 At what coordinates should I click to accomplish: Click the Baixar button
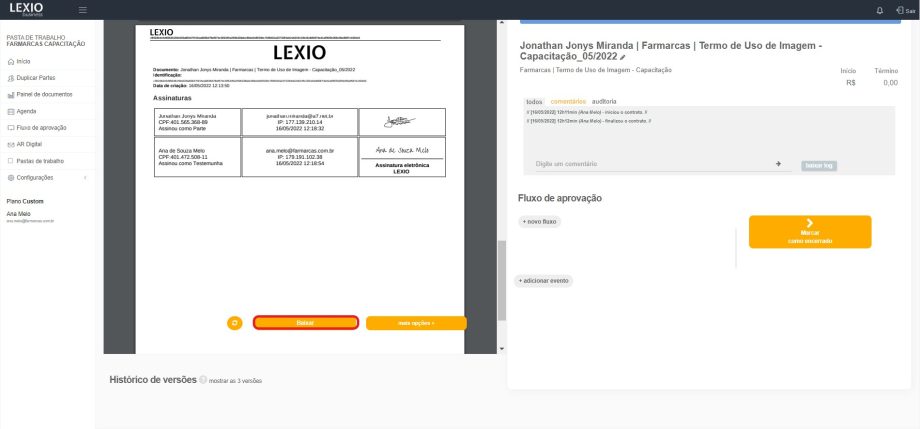click(305, 323)
